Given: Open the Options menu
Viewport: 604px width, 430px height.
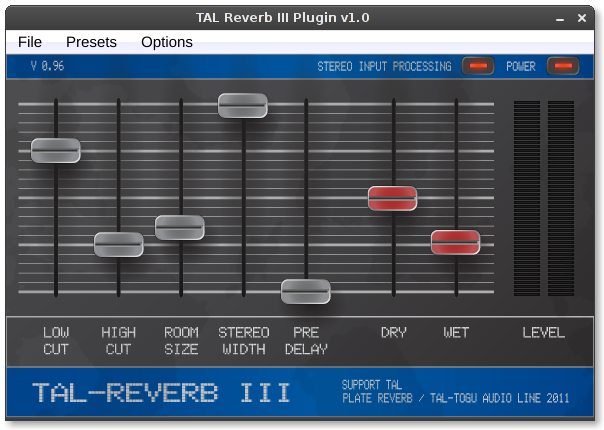Looking at the screenshot, I should point(167,42).
